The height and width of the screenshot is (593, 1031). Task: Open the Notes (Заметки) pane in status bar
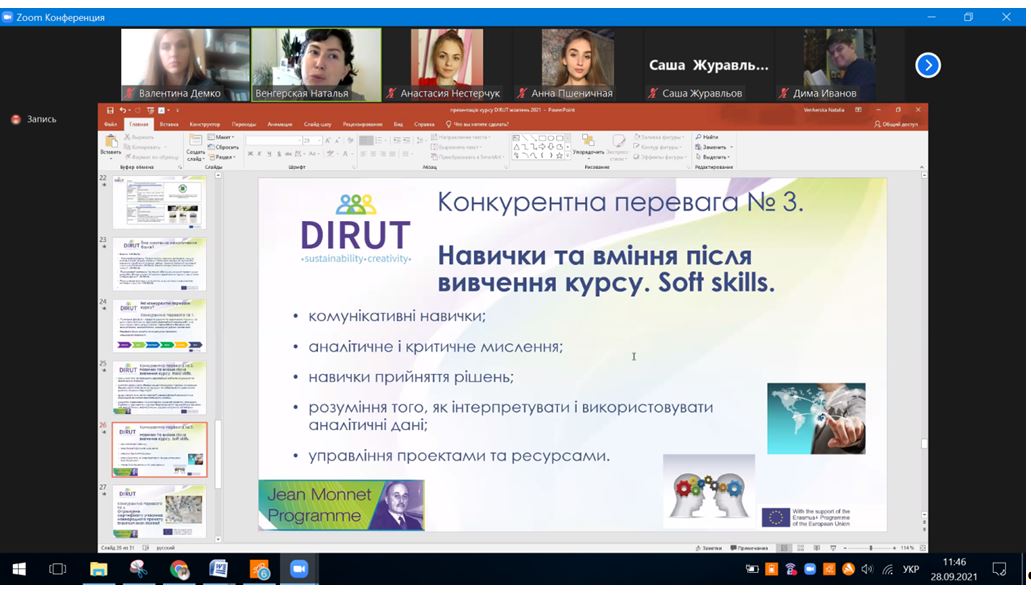709,548
